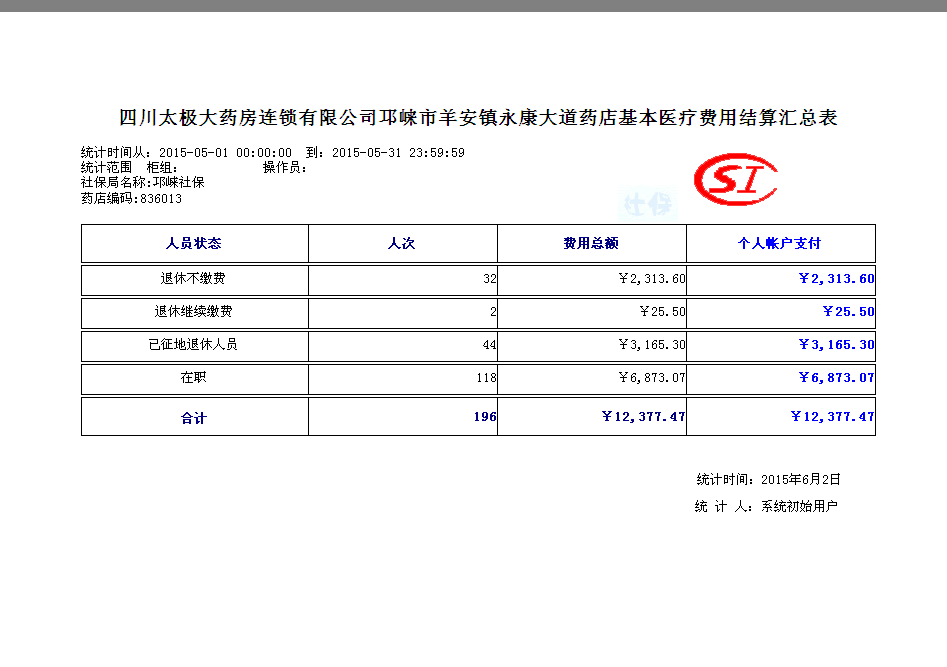
Task: Click the 个人帐户支付 total ¥12,377.47
Action: [x=833, y=417]
